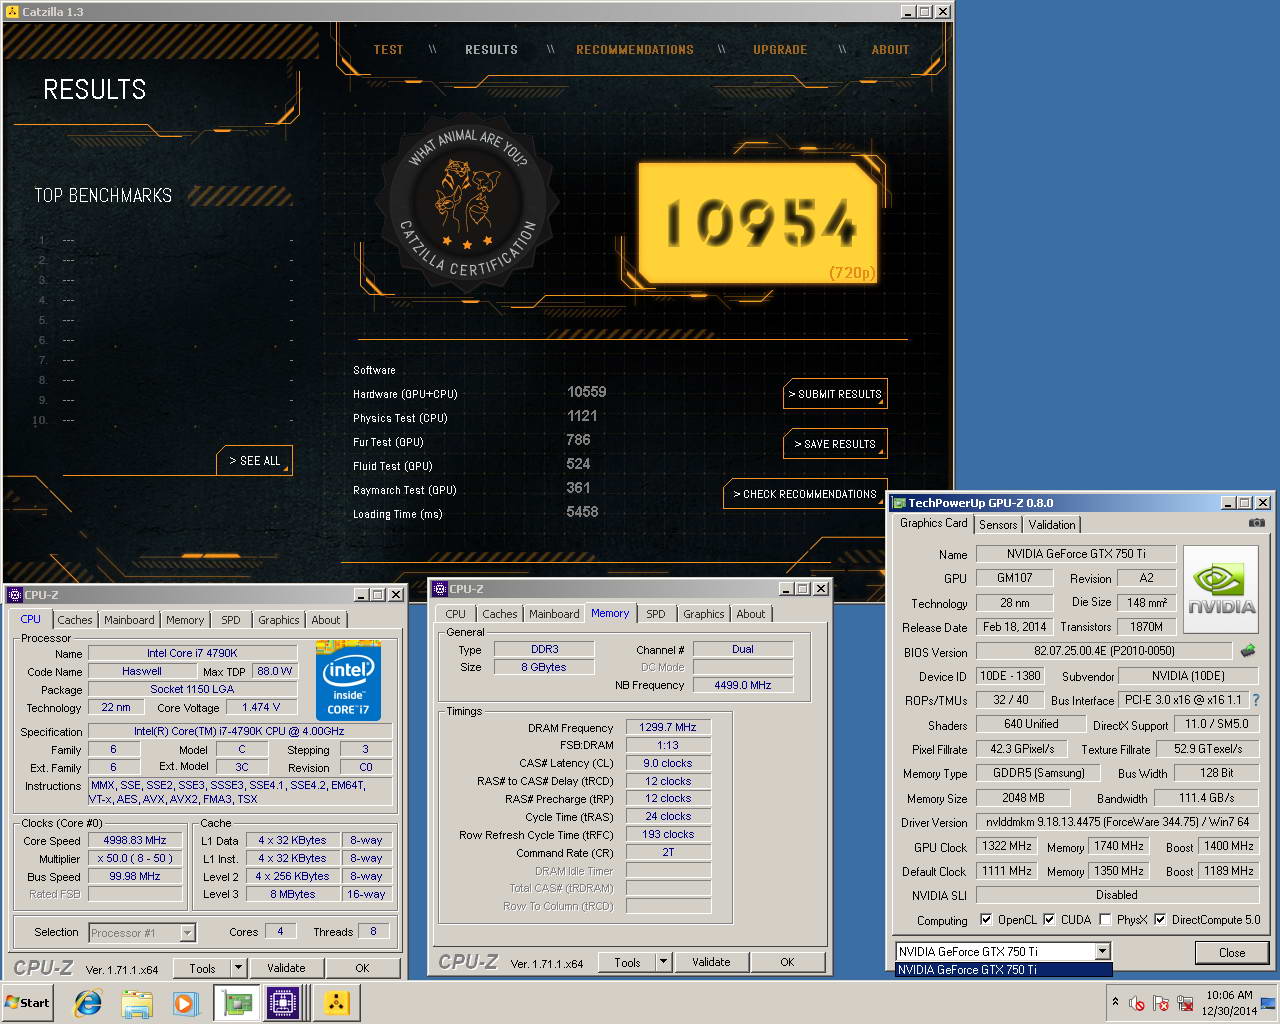Enable the PhysX checkbox in GPU-Z

(1105, 919)
